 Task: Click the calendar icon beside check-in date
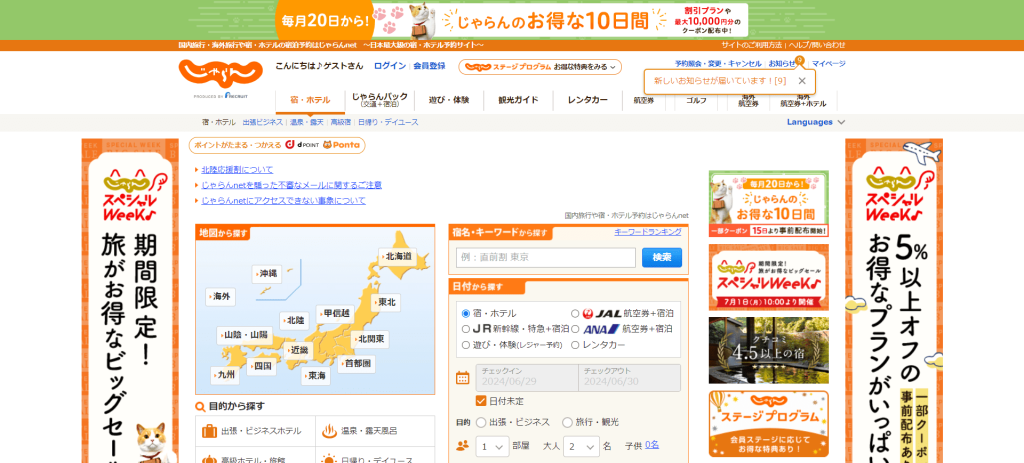462,377
